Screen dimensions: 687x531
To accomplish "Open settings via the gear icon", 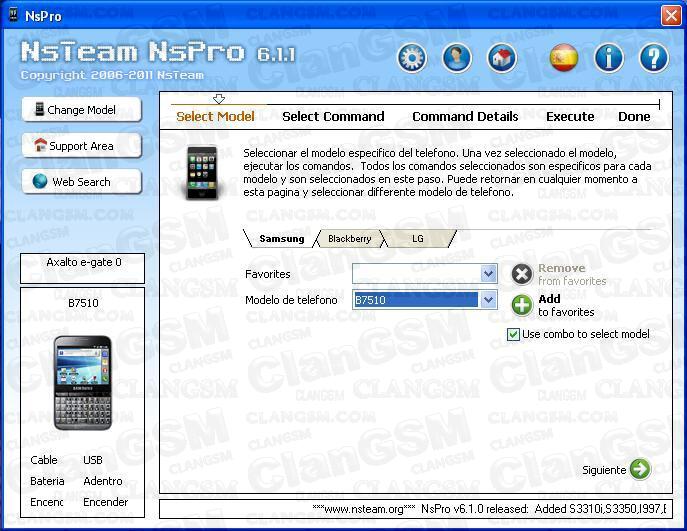I will [x=411, y=58].
